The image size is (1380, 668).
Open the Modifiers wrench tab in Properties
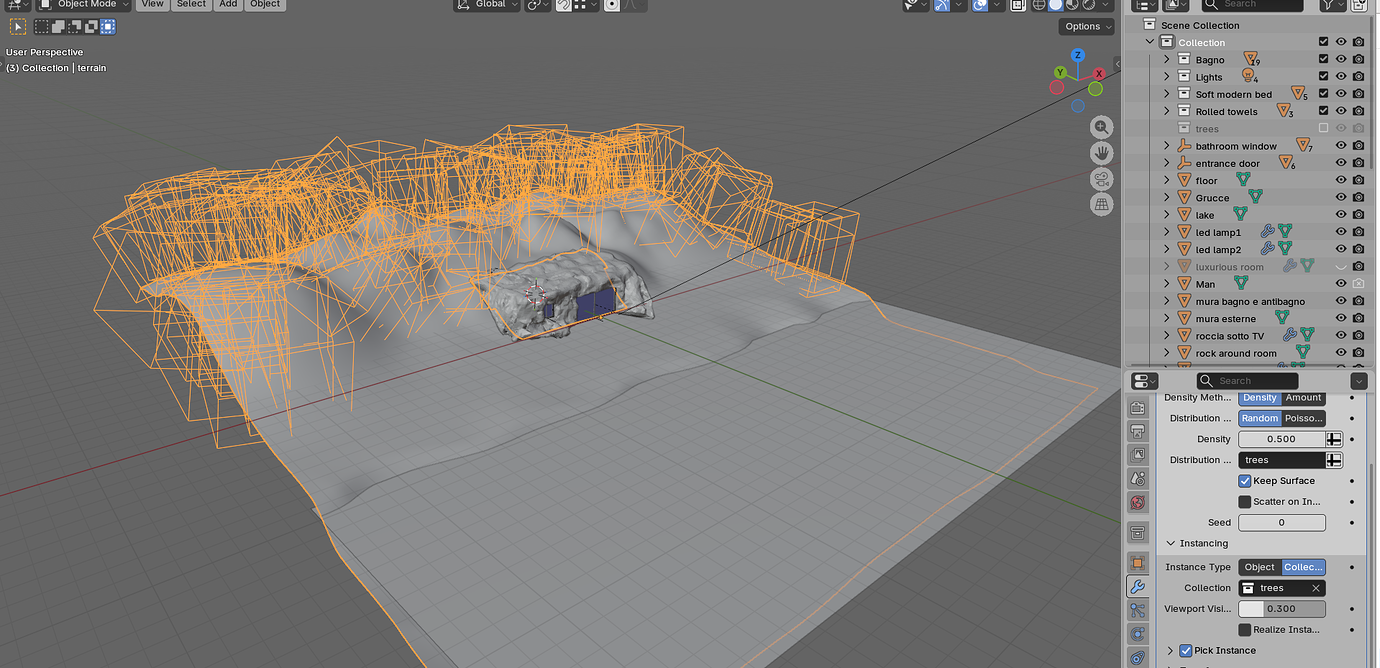coord(1137,587)
